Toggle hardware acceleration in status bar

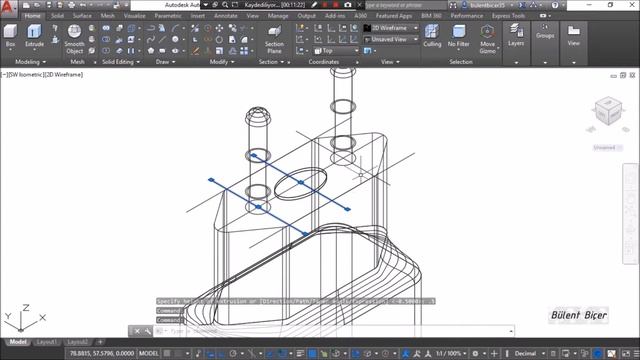pyautogui.click(x=598, y=353)
